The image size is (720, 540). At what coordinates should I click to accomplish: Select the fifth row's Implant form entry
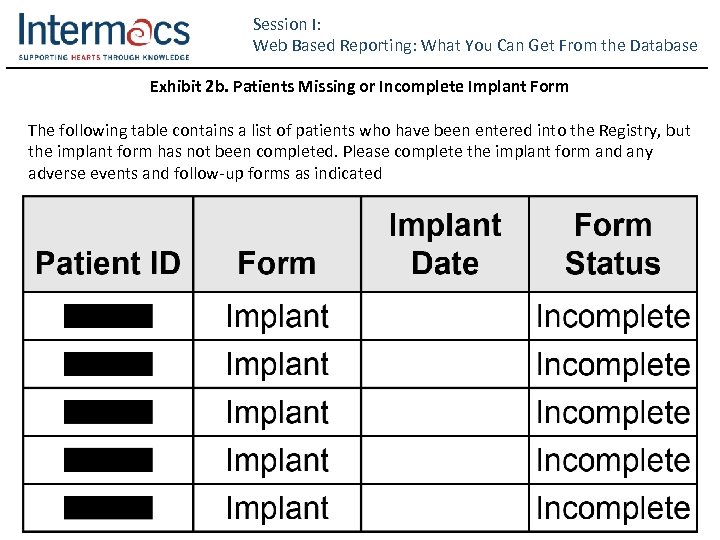(277, 507)
